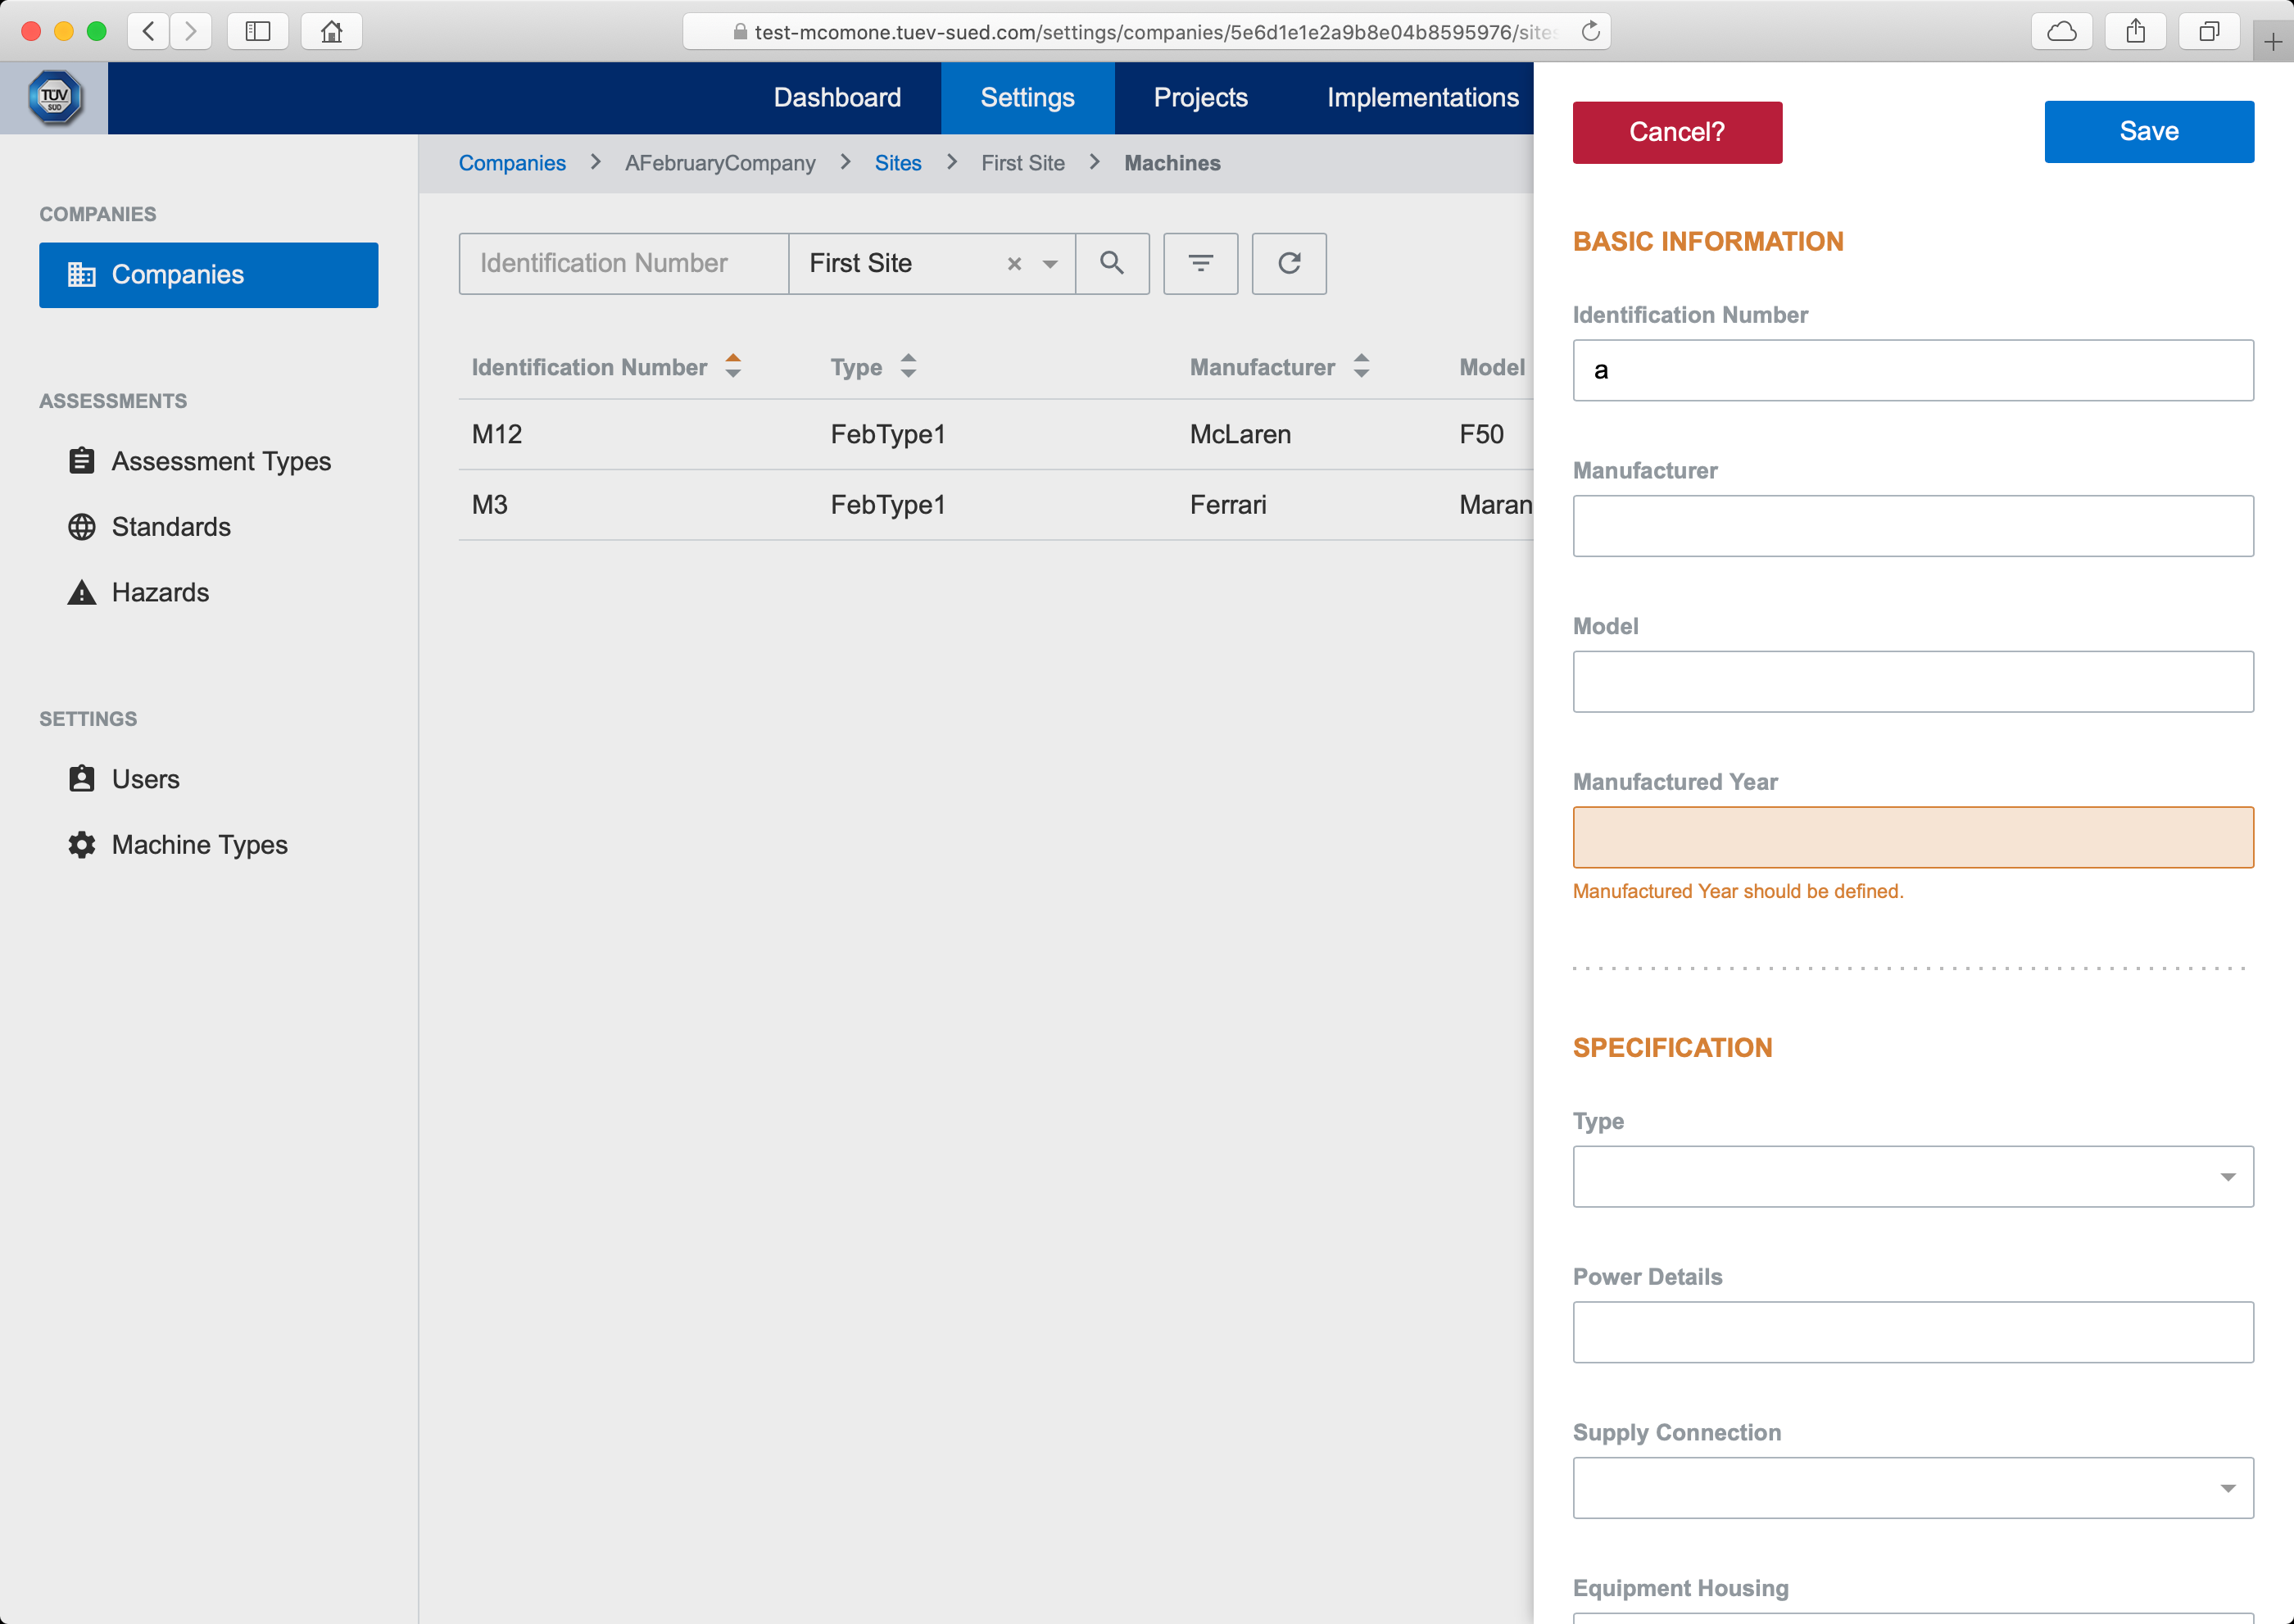Switch to the Projects tab
The width and height of the screenshot is (2294, 1624).
tap(1200, 97)
